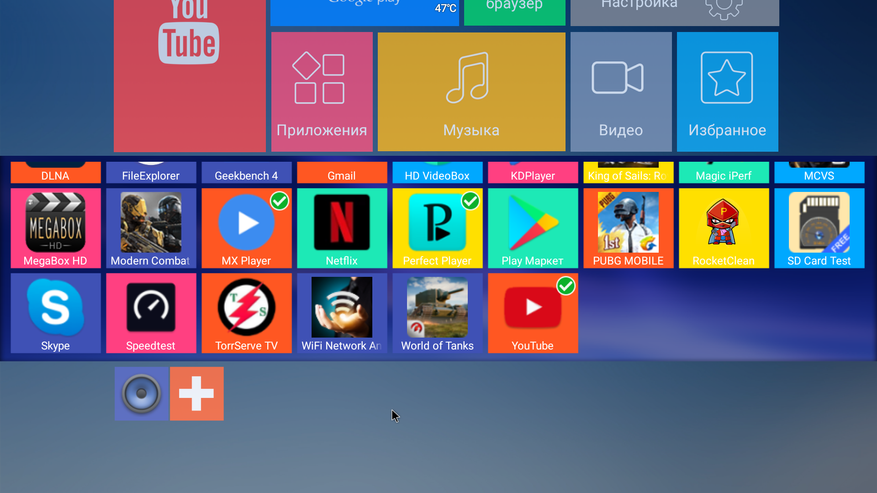The height and width of the screenshot is (493, 877).
Task: Open the DLNA app
Action: [x=55, y=172]
